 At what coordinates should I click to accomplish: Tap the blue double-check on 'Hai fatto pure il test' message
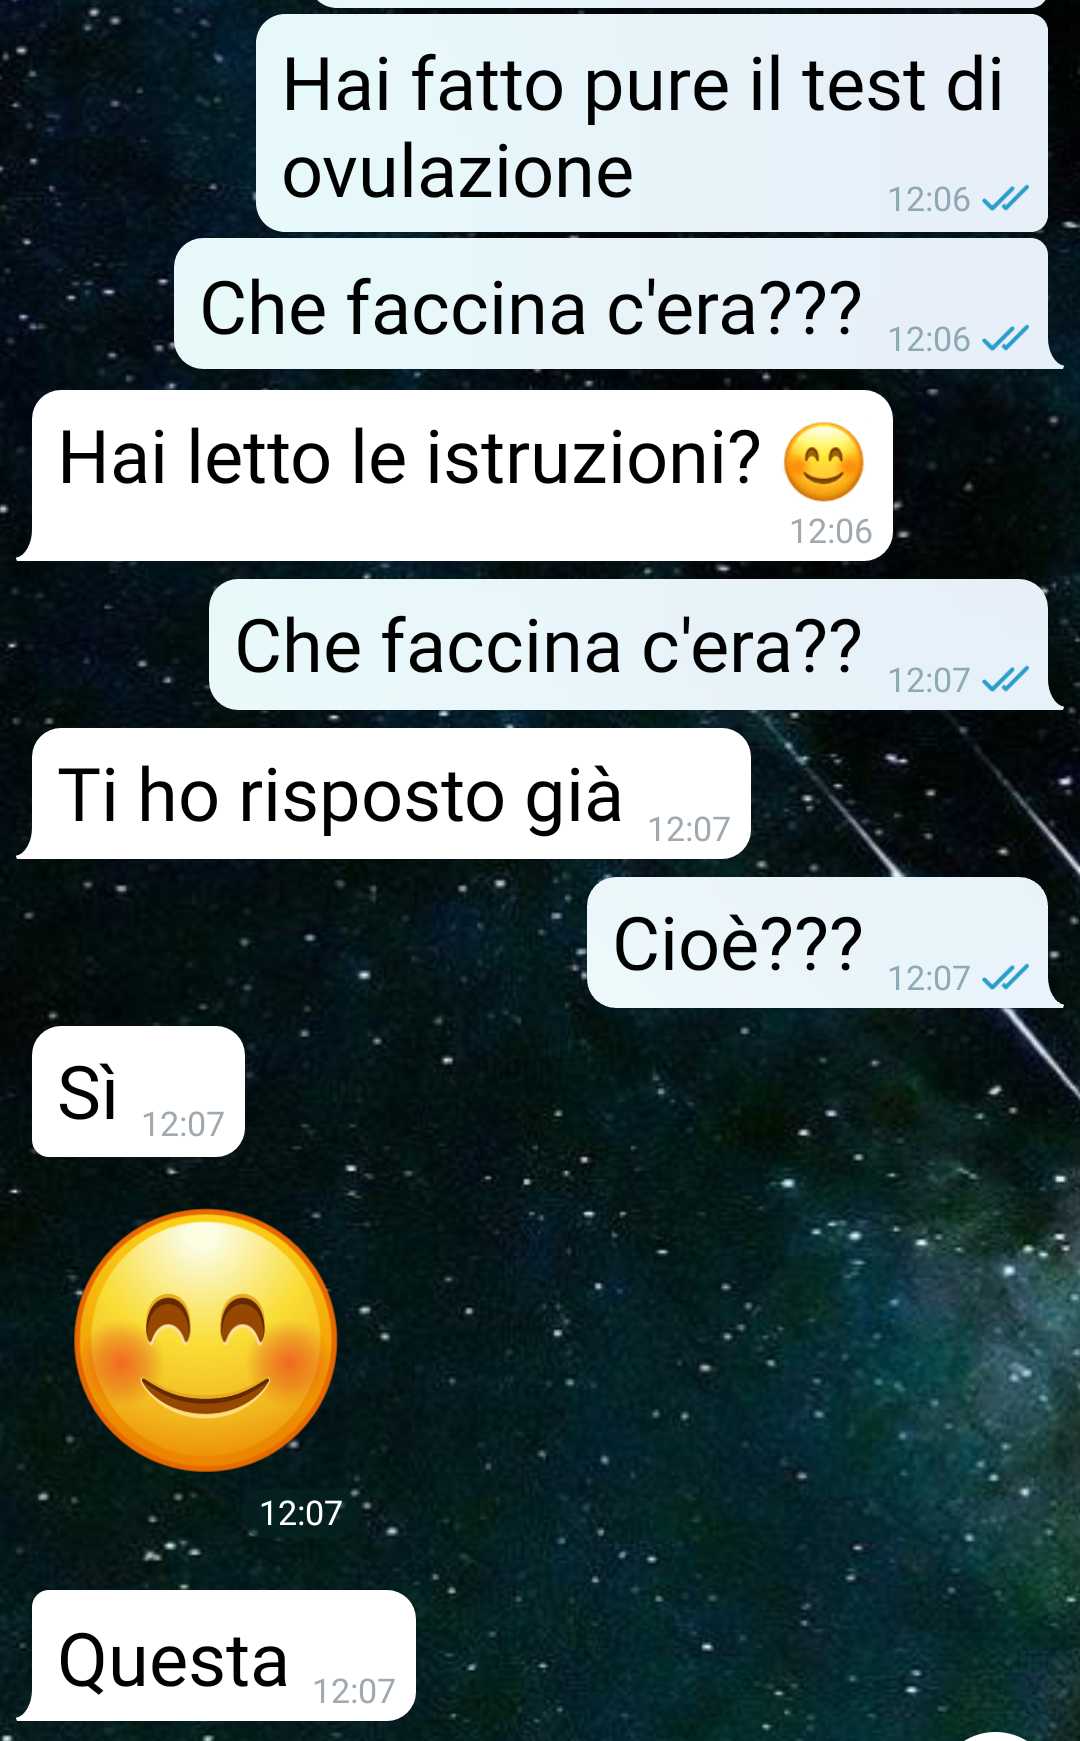point(1005,199)
